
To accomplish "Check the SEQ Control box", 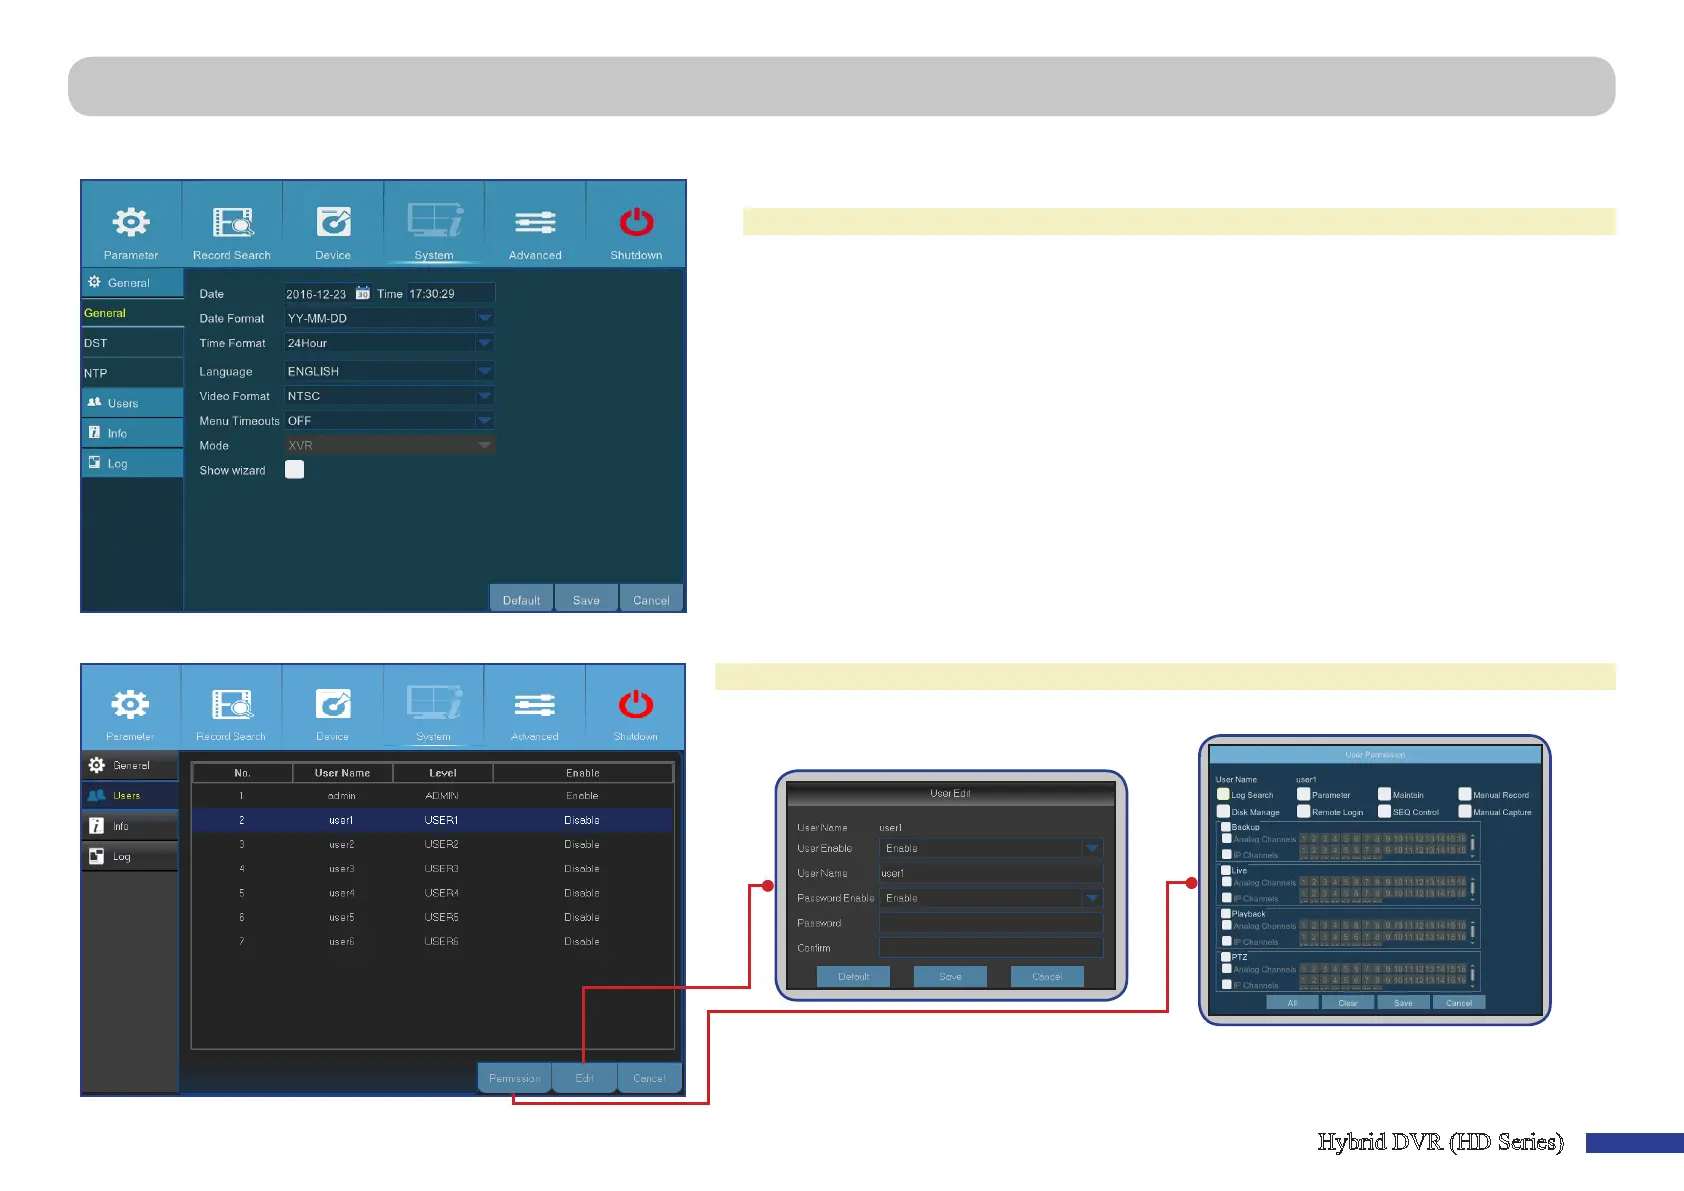I will (x=1385, y=811).
